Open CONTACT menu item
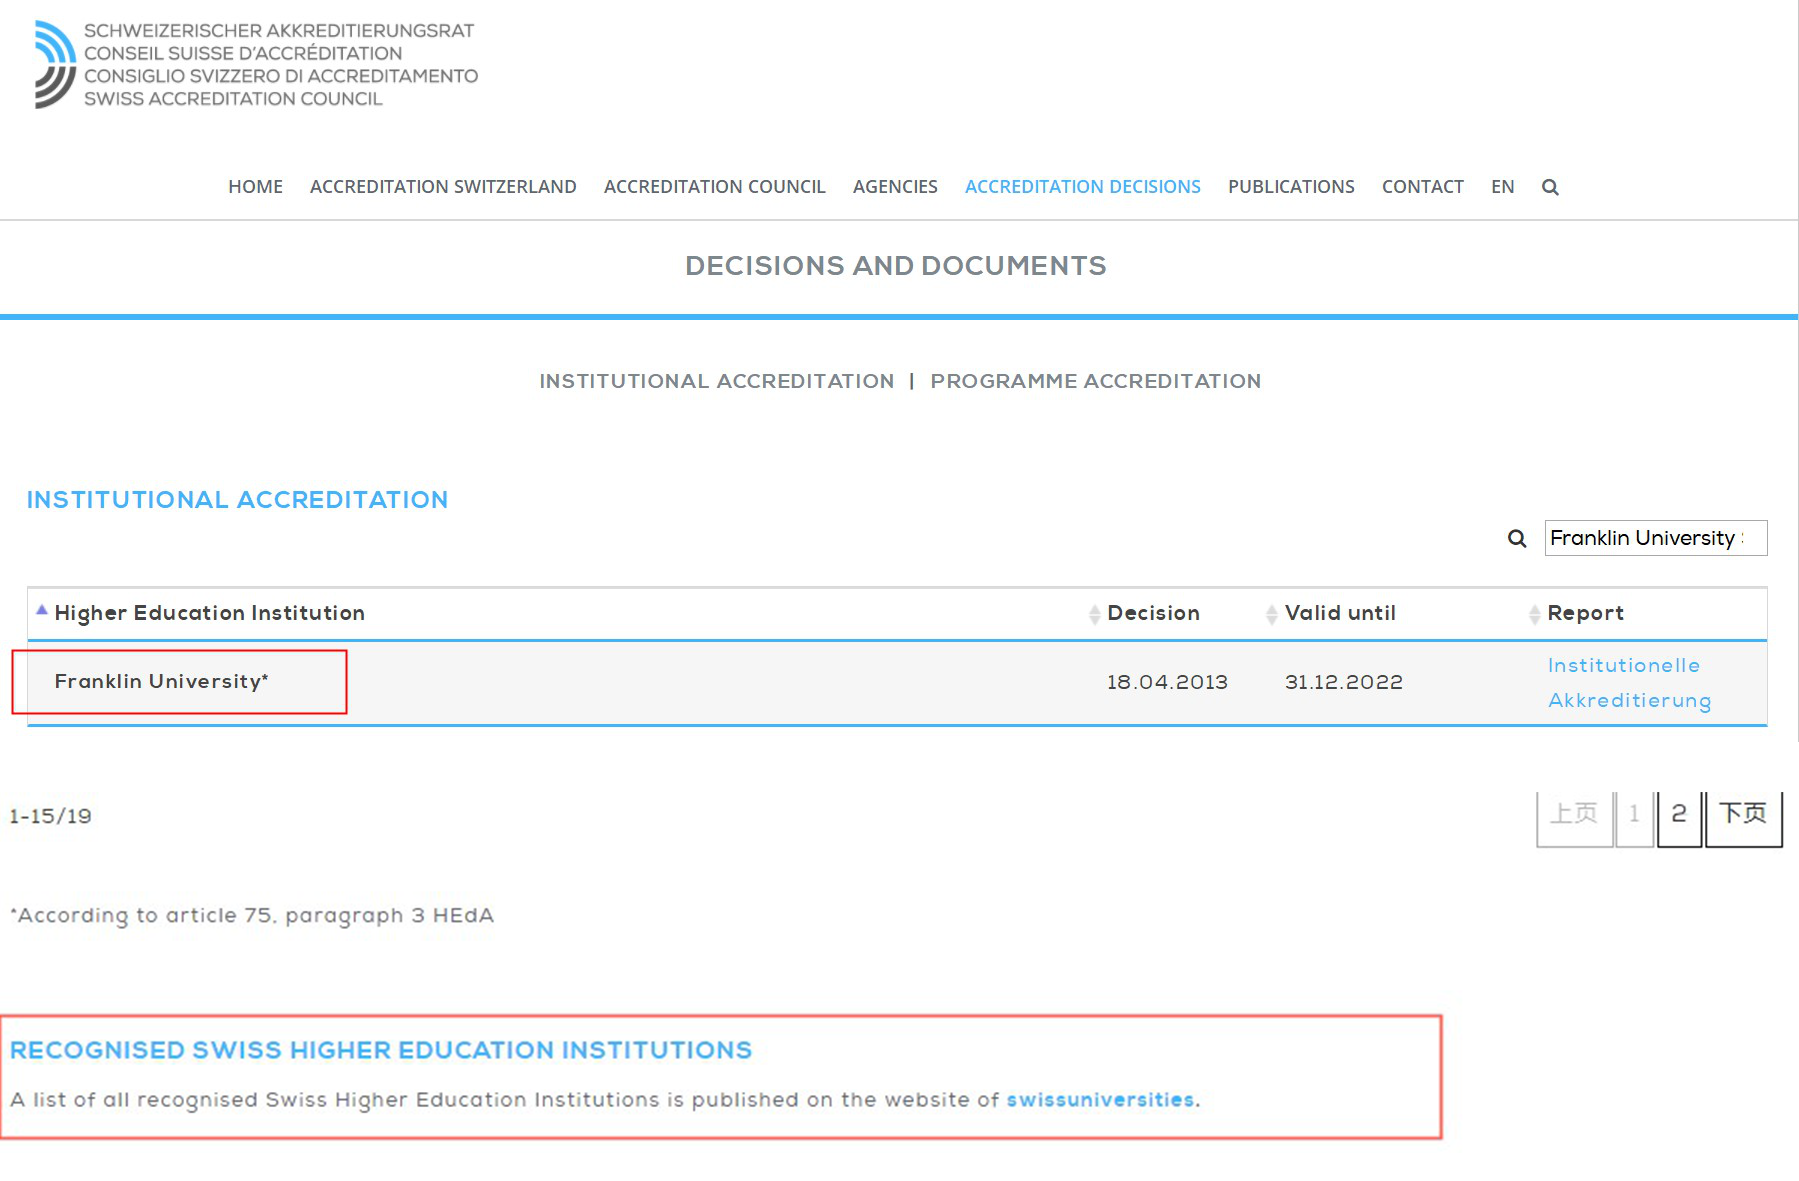 1422,187
